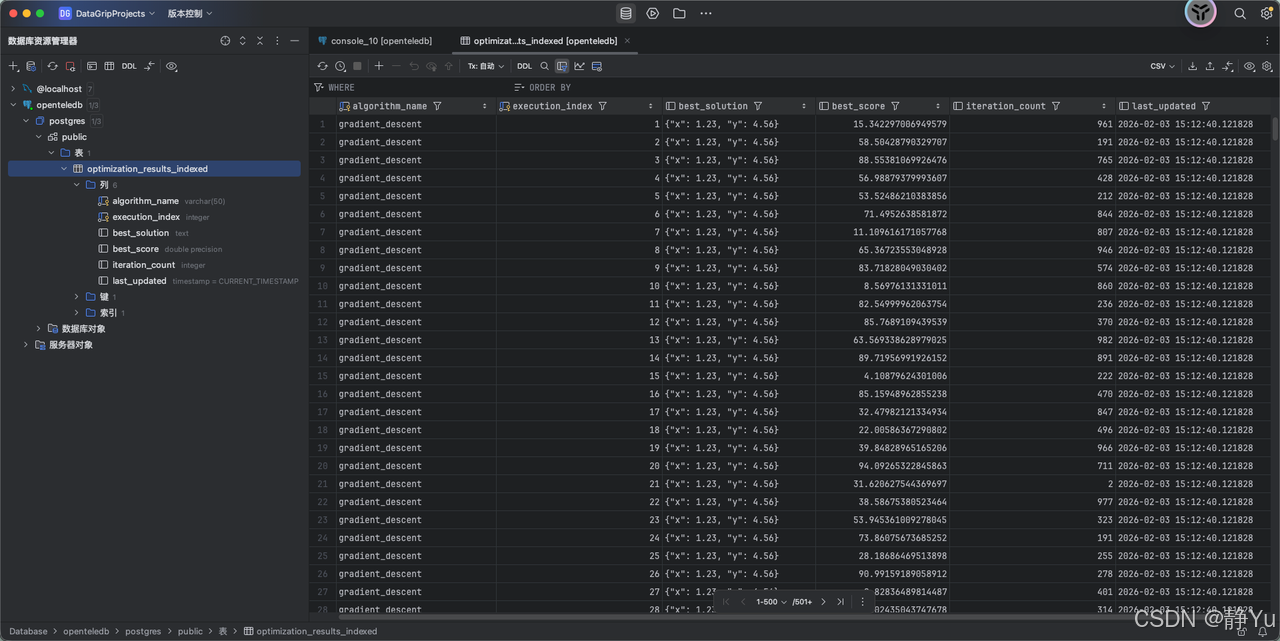Go to next page of results
1280x641 pixels.
click(x=824, y=602)
